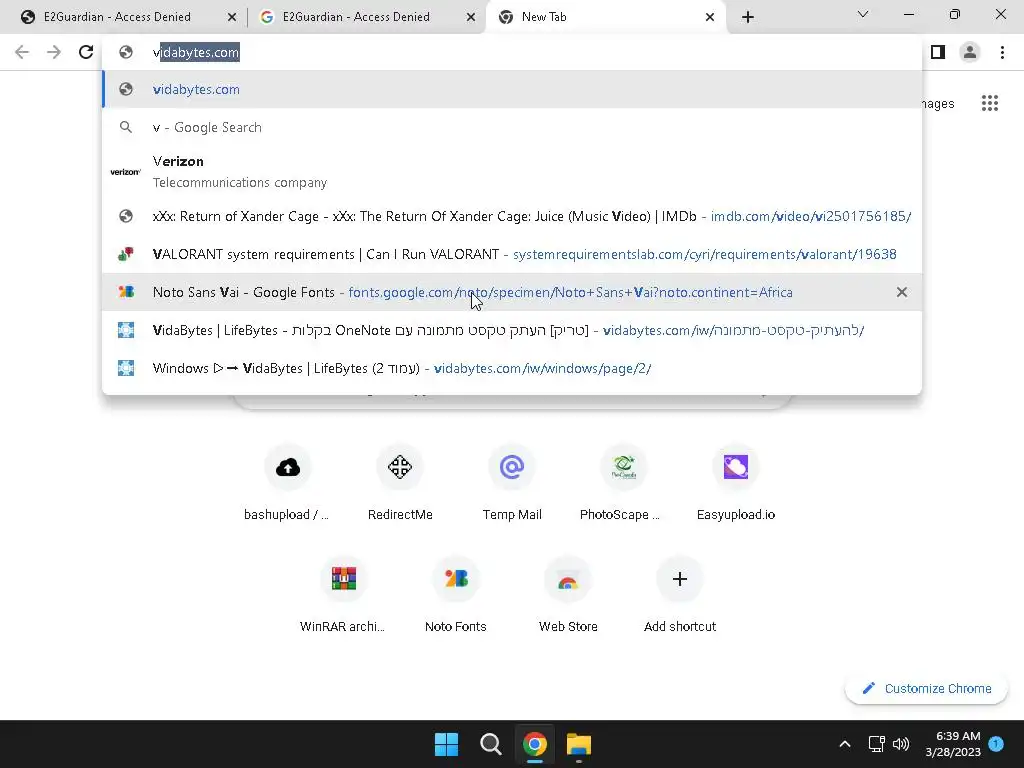Open the xXx Return of Xander Cage IMDb suggestion
1024x768 pixels.
pos(512,216)
